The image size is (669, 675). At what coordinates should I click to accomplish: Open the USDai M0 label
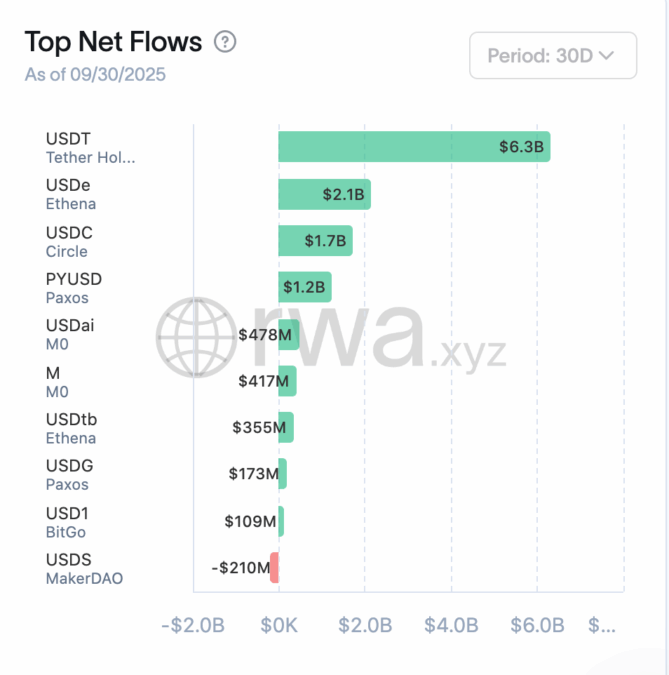(x=70, y=334)
